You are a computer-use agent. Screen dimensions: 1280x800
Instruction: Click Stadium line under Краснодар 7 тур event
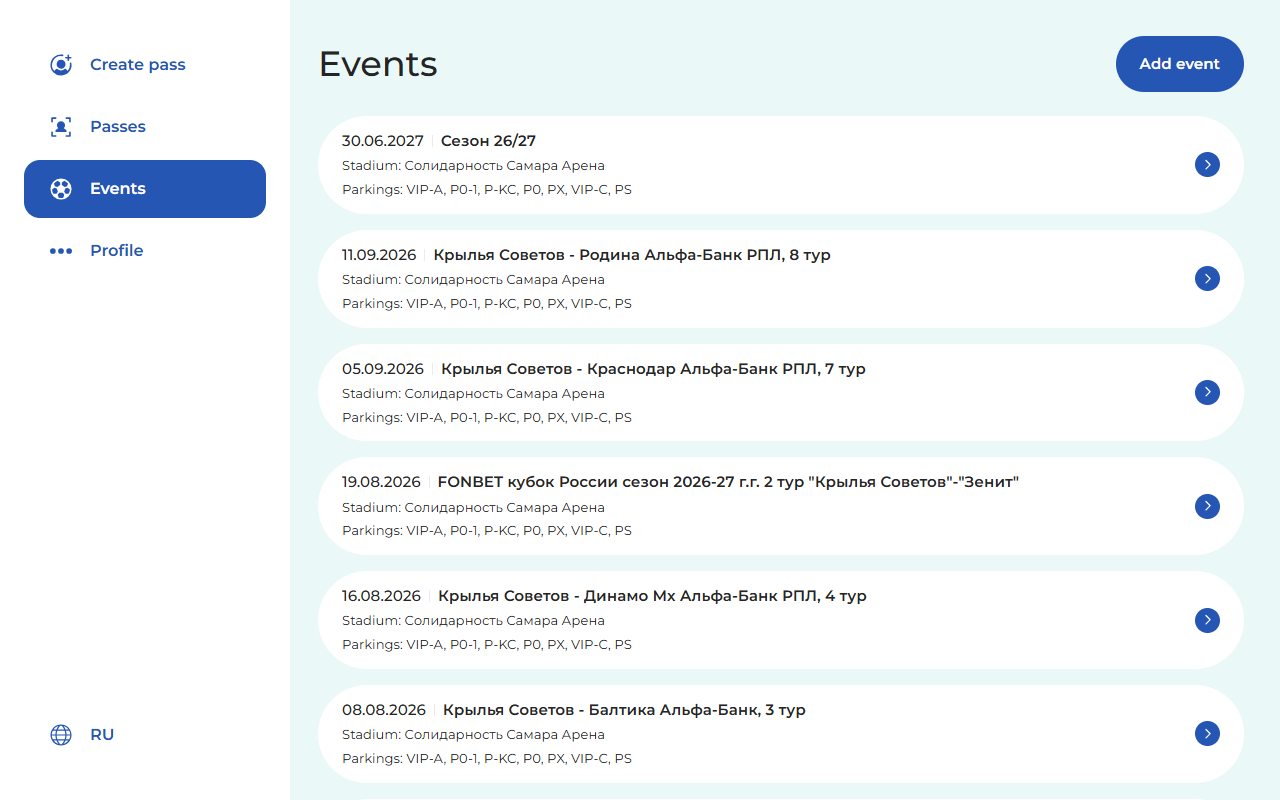(473, 394)
